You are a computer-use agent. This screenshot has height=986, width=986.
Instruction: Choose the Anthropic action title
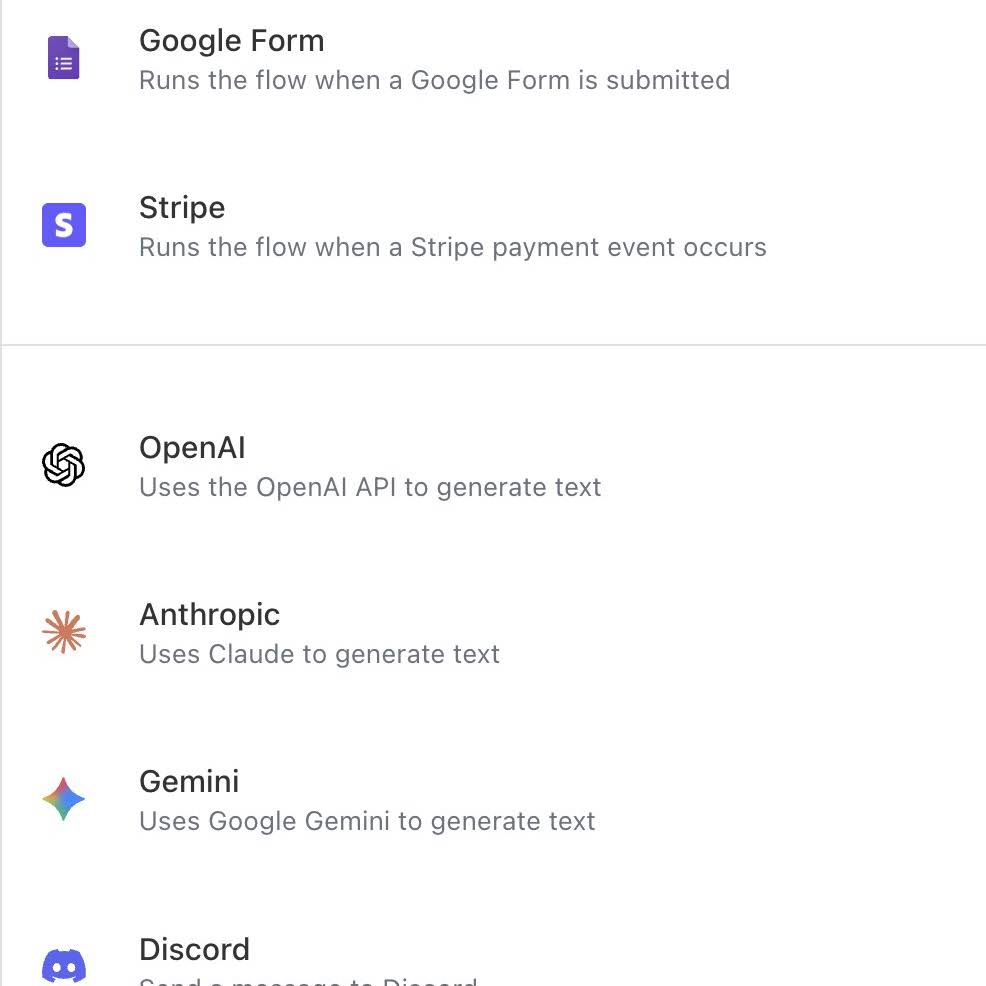pos(209,615)
